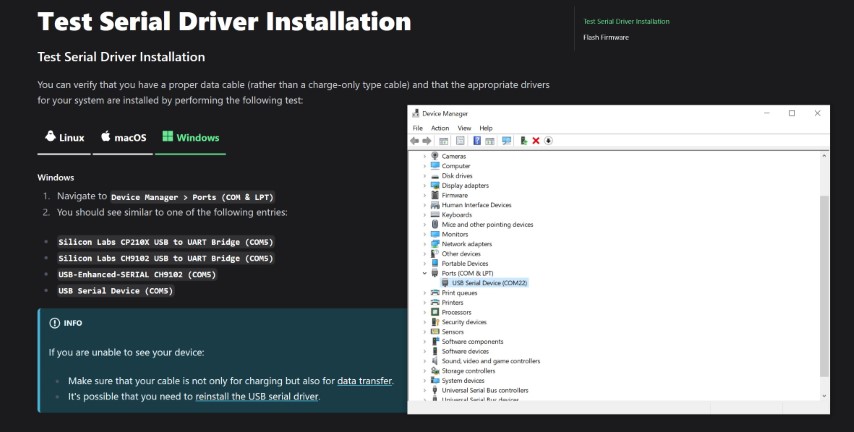Click the forward arrow in Device Manager toolbar
This screenshot has height=432, width=854.
click(x=427, y=141)
